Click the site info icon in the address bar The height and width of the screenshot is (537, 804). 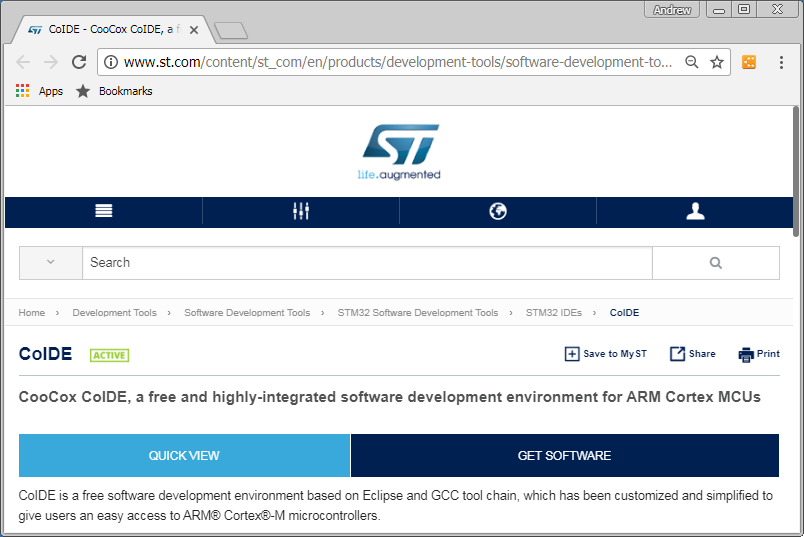tap(111, 62)
